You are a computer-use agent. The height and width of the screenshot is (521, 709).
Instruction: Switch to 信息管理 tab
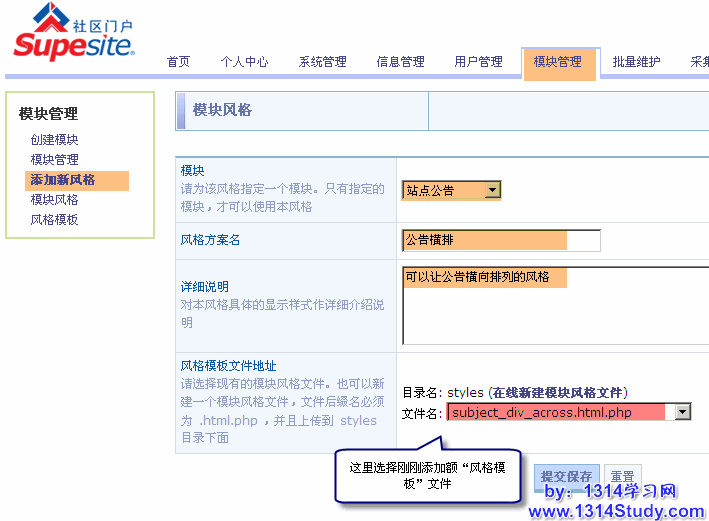400,62
